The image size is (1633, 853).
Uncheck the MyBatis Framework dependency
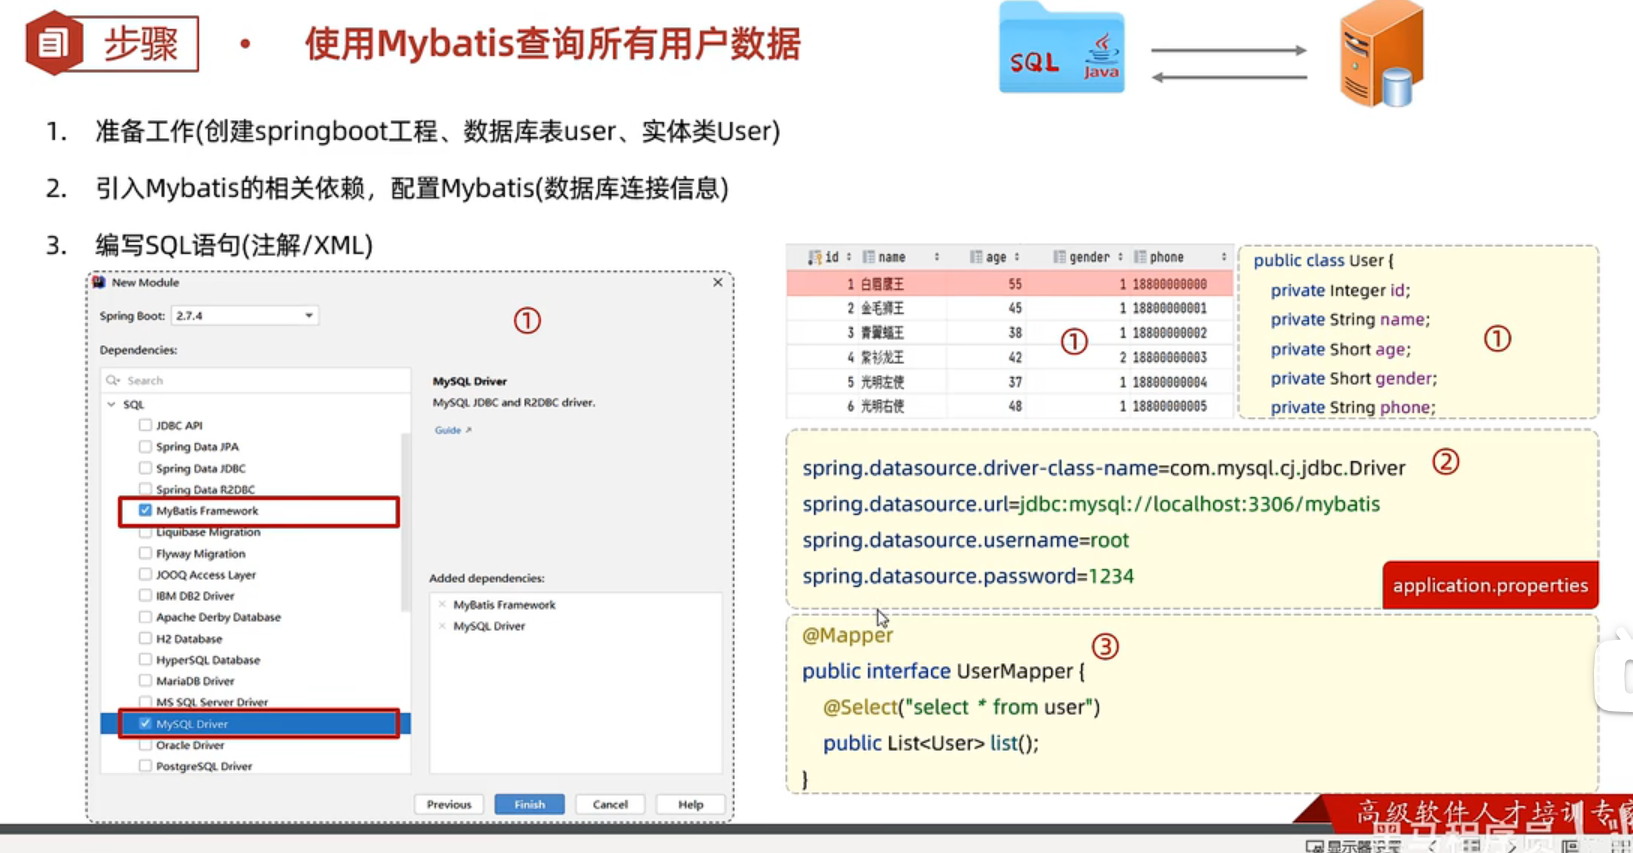coord(145,511)
